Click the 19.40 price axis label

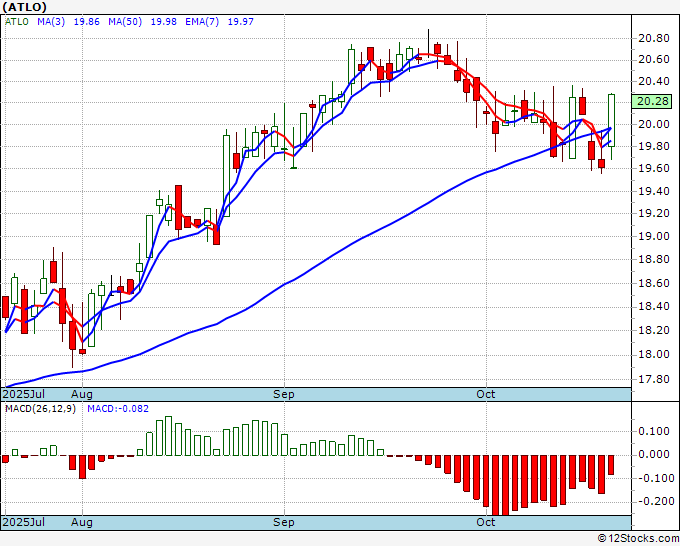[x=654, y=191]
